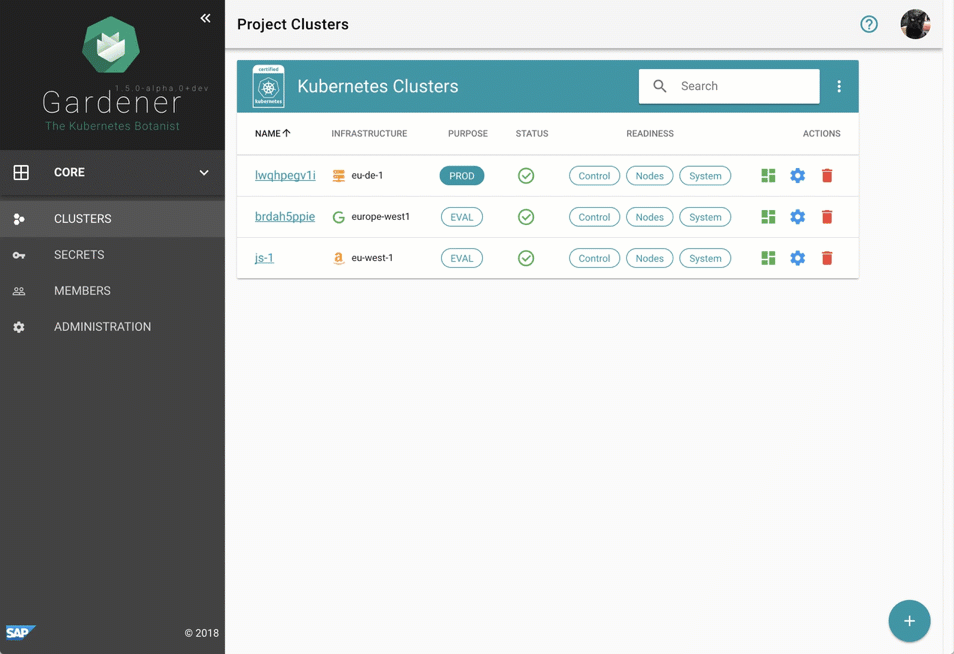Open the lwqhpegv1i cluster link
The image size is (954, 654).
coord(285,175)
